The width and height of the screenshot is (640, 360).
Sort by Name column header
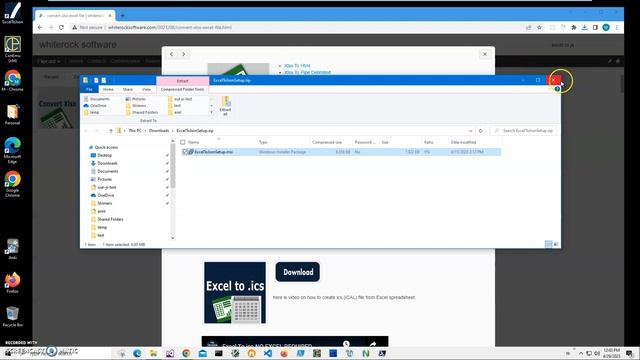pos(193,142)
